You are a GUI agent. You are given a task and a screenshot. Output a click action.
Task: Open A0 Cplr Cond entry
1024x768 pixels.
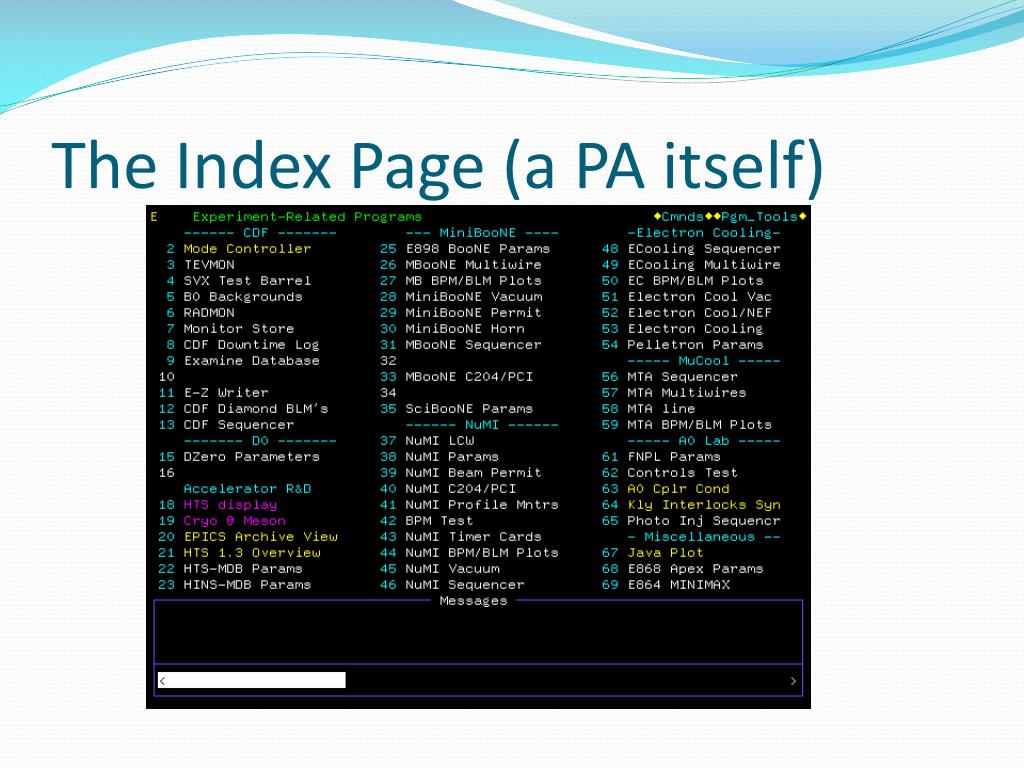tap(678, 488)
